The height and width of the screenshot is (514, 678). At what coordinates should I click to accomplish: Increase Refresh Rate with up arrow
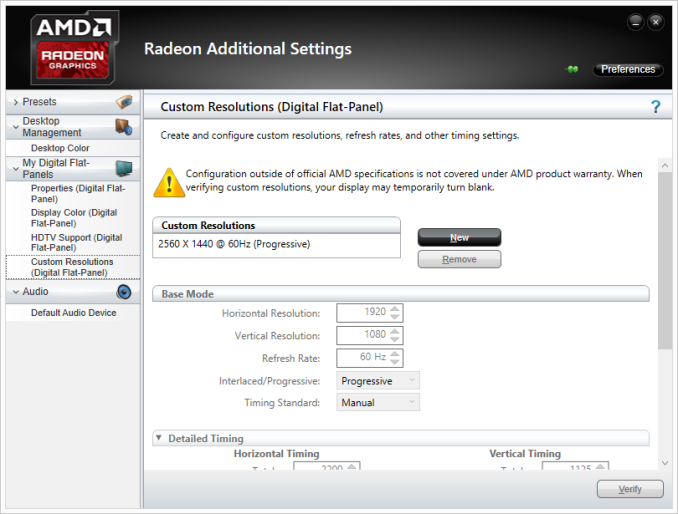tap(394, 354)
